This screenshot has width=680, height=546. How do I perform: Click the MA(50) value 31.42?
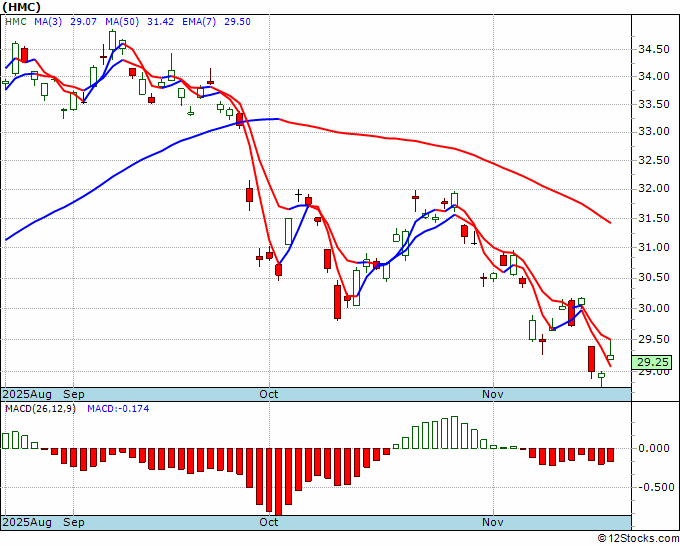pyautogui.click(x=160, y=22)
